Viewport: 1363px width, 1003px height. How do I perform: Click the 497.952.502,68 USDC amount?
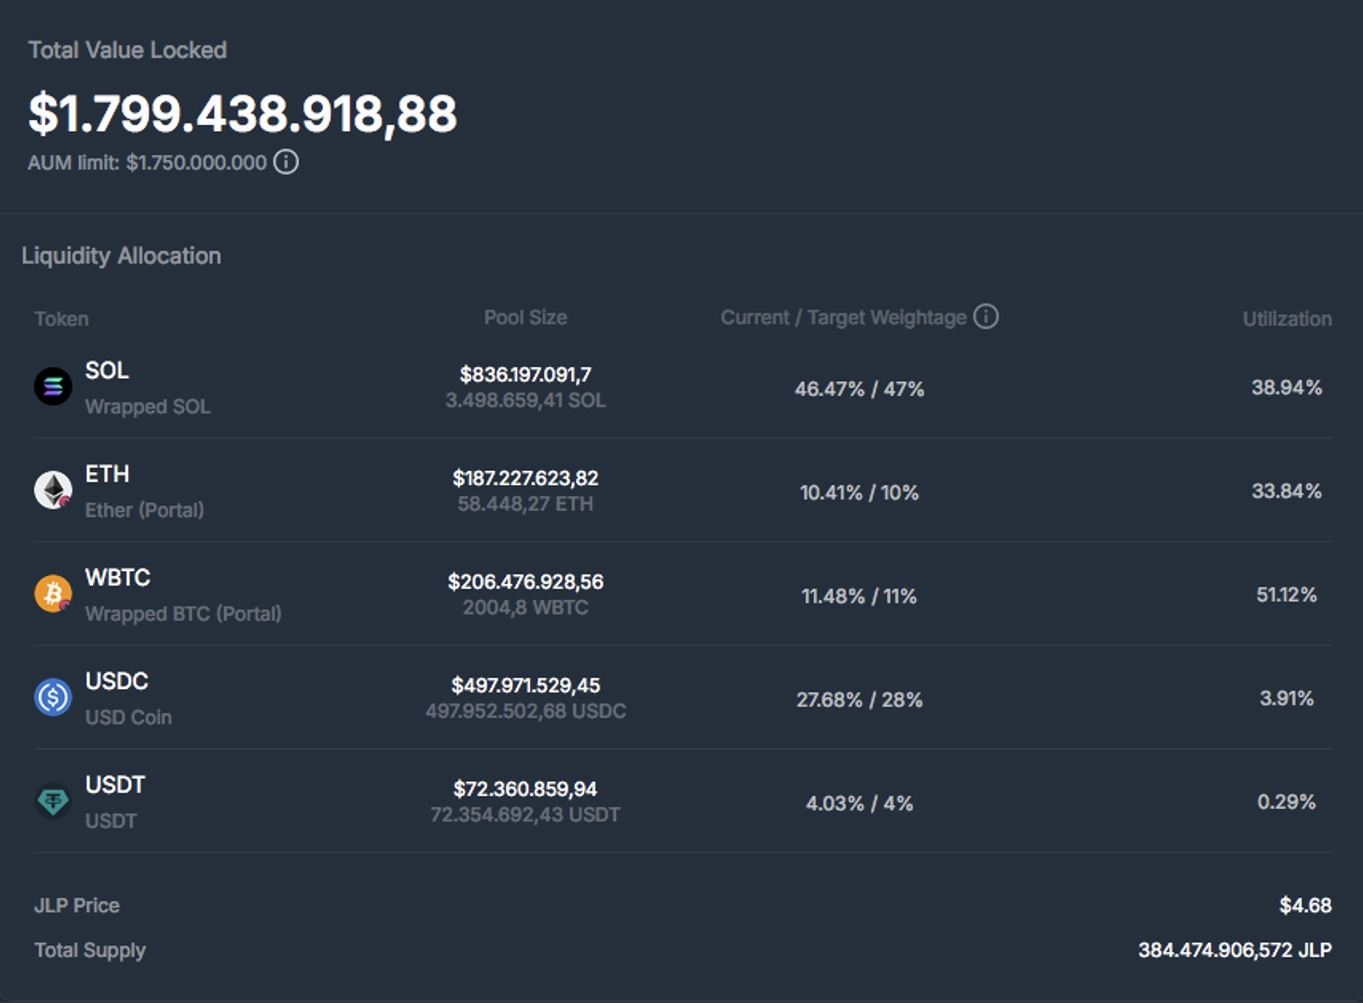525,711
